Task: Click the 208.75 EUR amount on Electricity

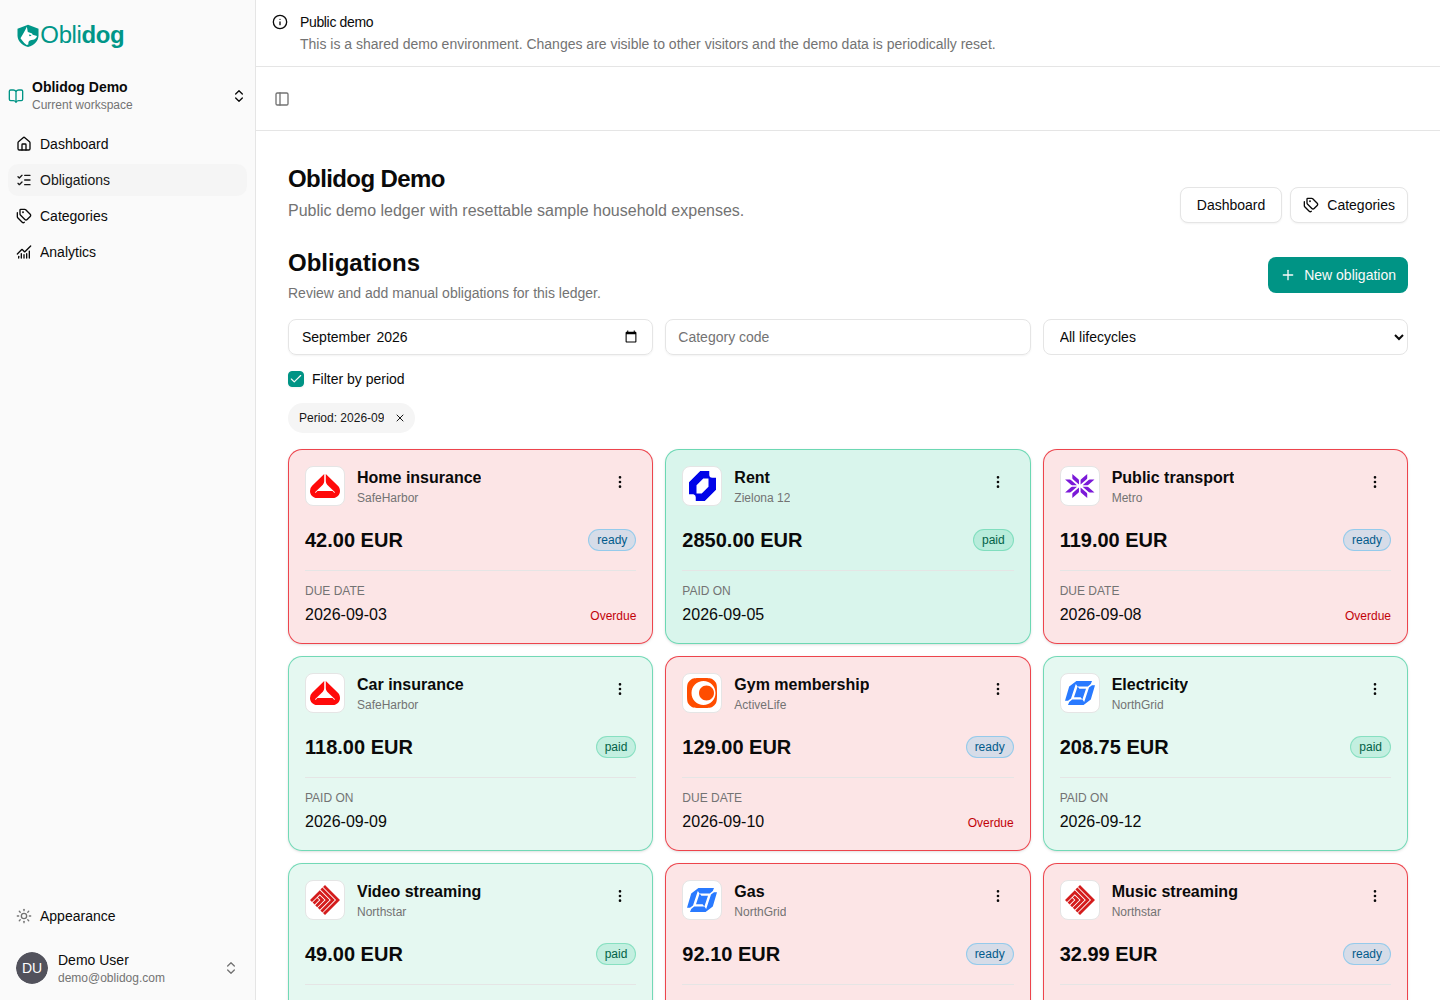Action: click(1114, 747)
